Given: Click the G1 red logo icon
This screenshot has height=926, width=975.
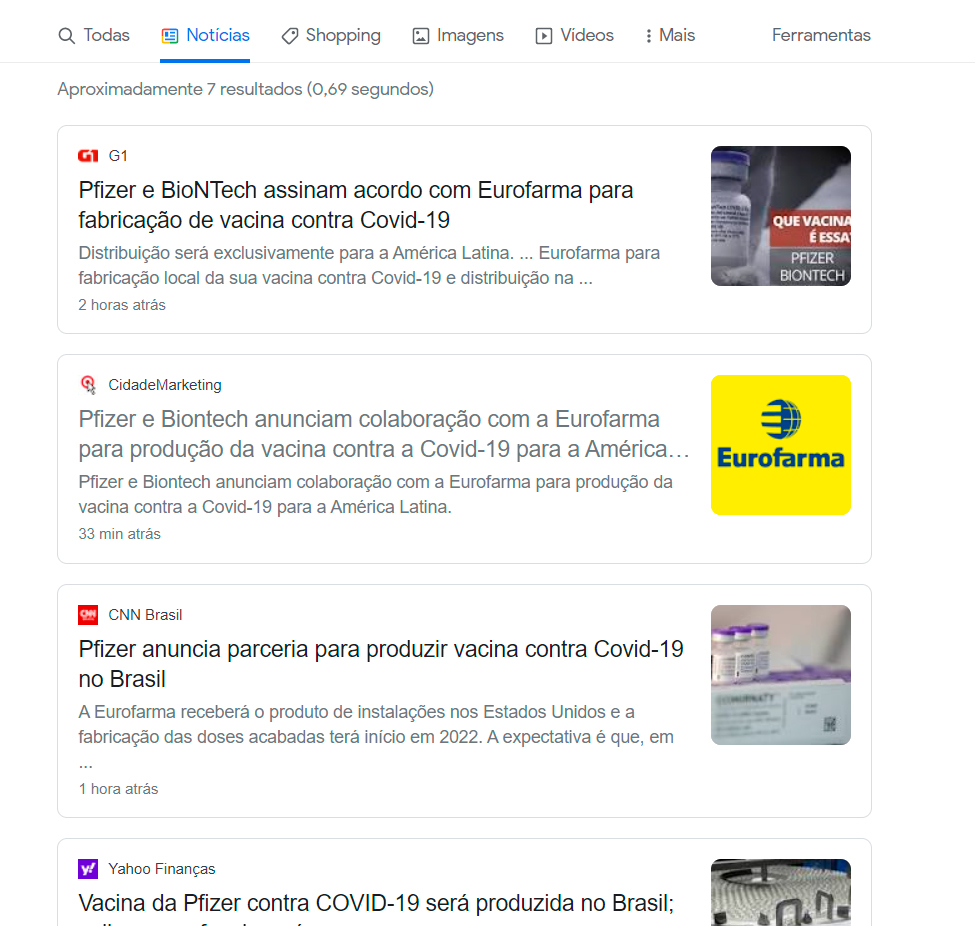Looking at the screenshot, I should 88,155.
